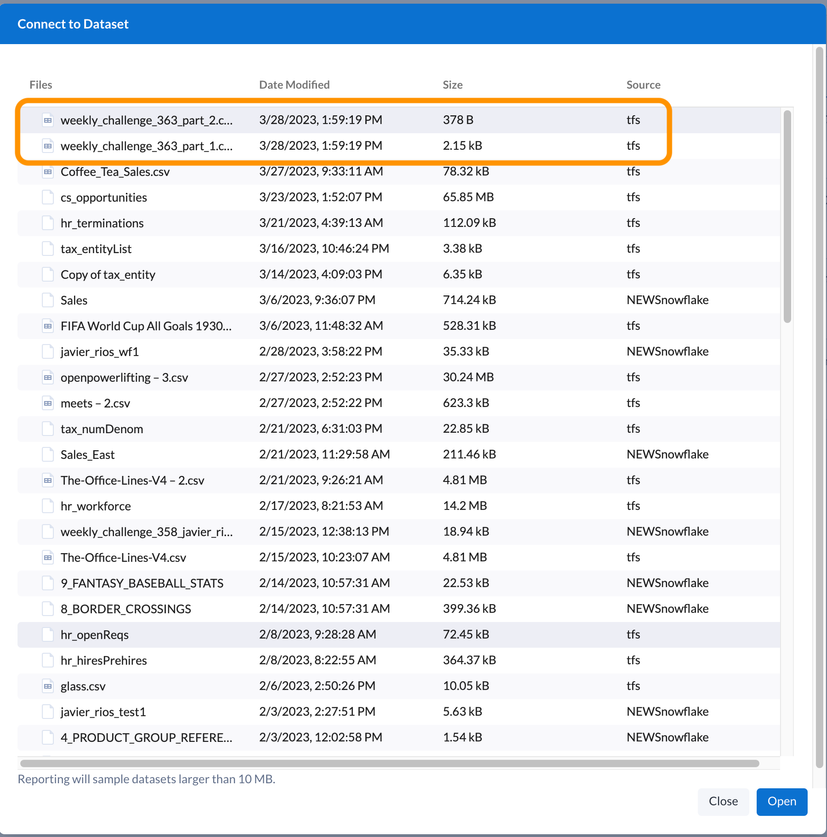This screenshot has width=827, height=837.
Task: Click the document icon beside Sales
Action: point(48,300)
